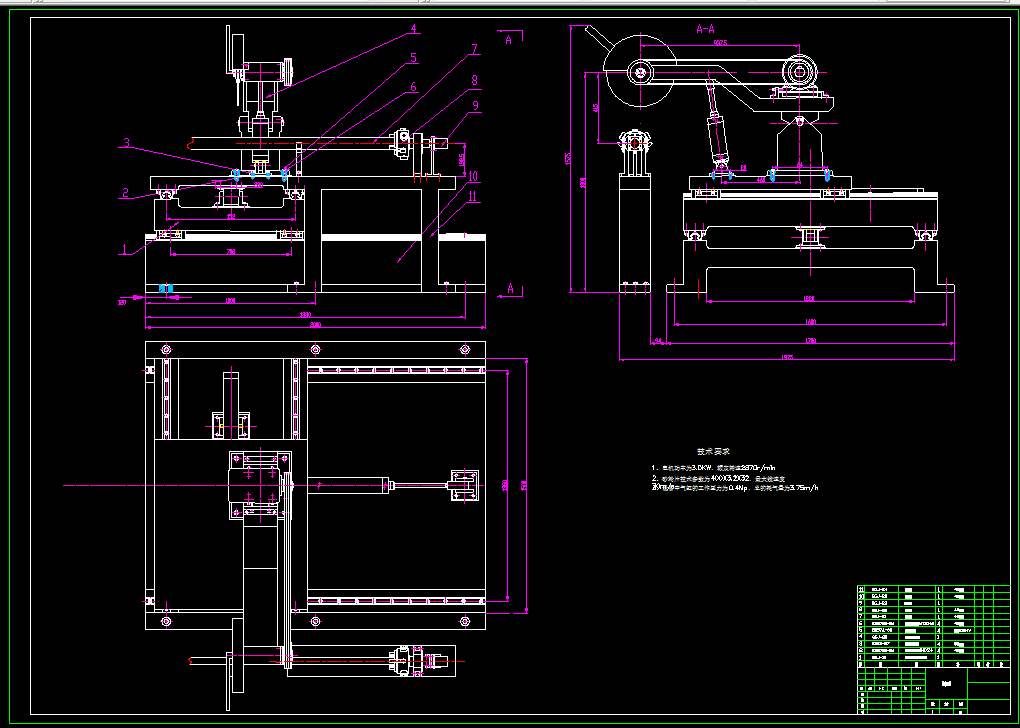Select part balloon number 11

pos(473,198)
